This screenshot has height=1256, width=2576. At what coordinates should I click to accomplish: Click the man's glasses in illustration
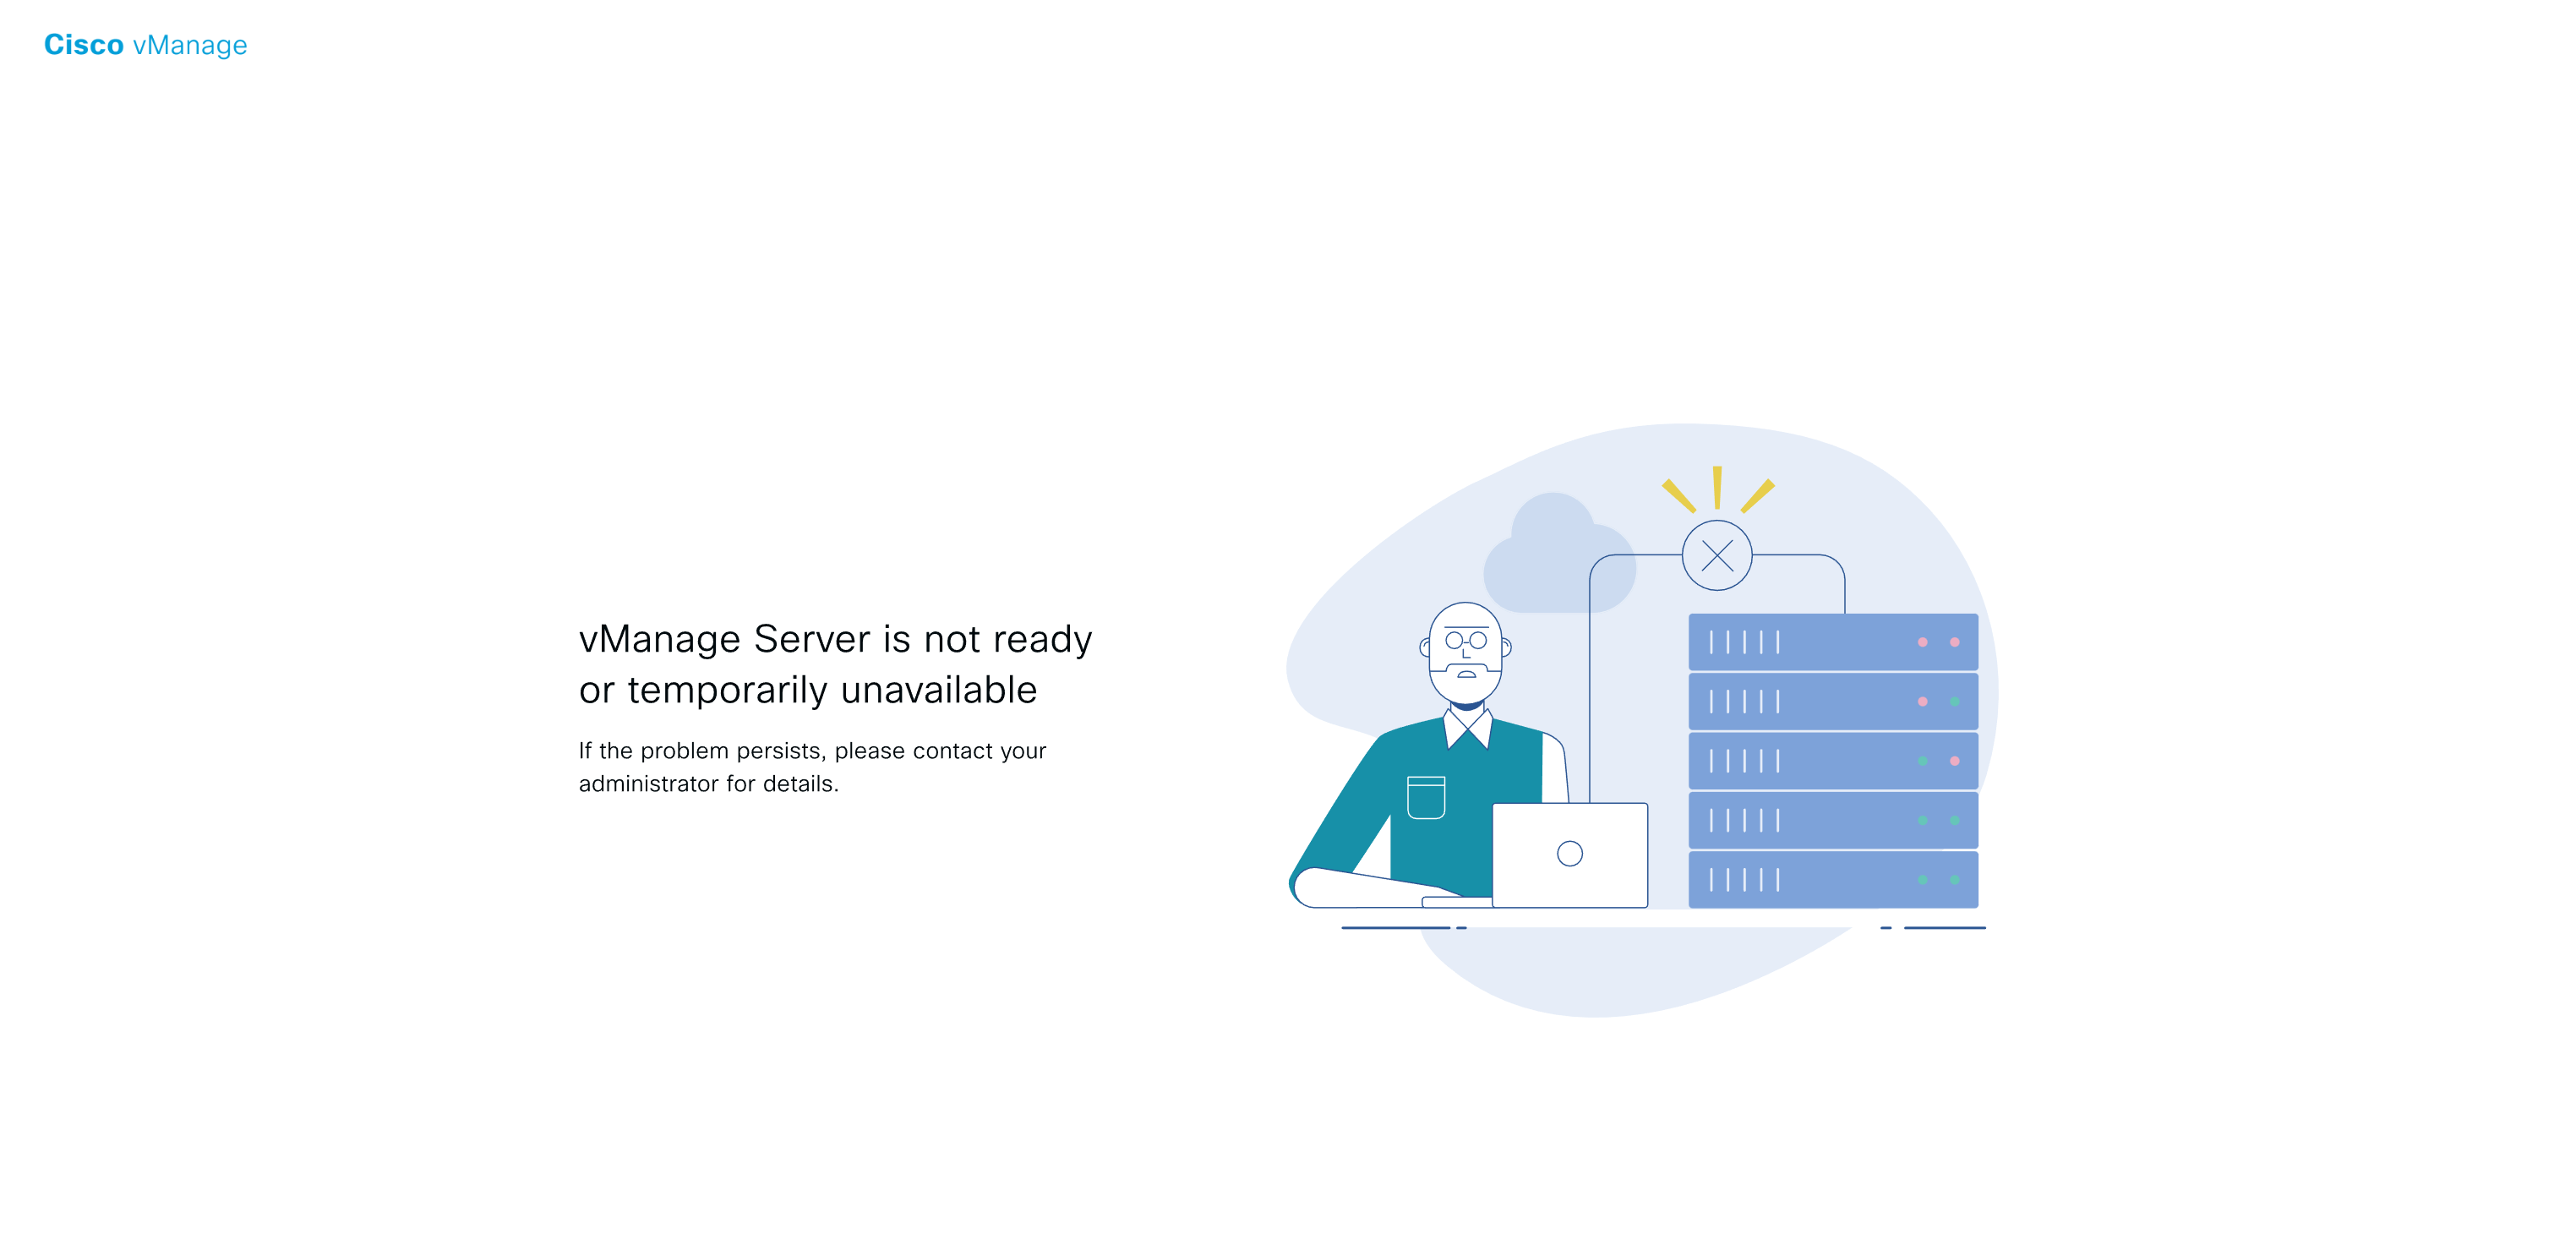(1465, 640)
